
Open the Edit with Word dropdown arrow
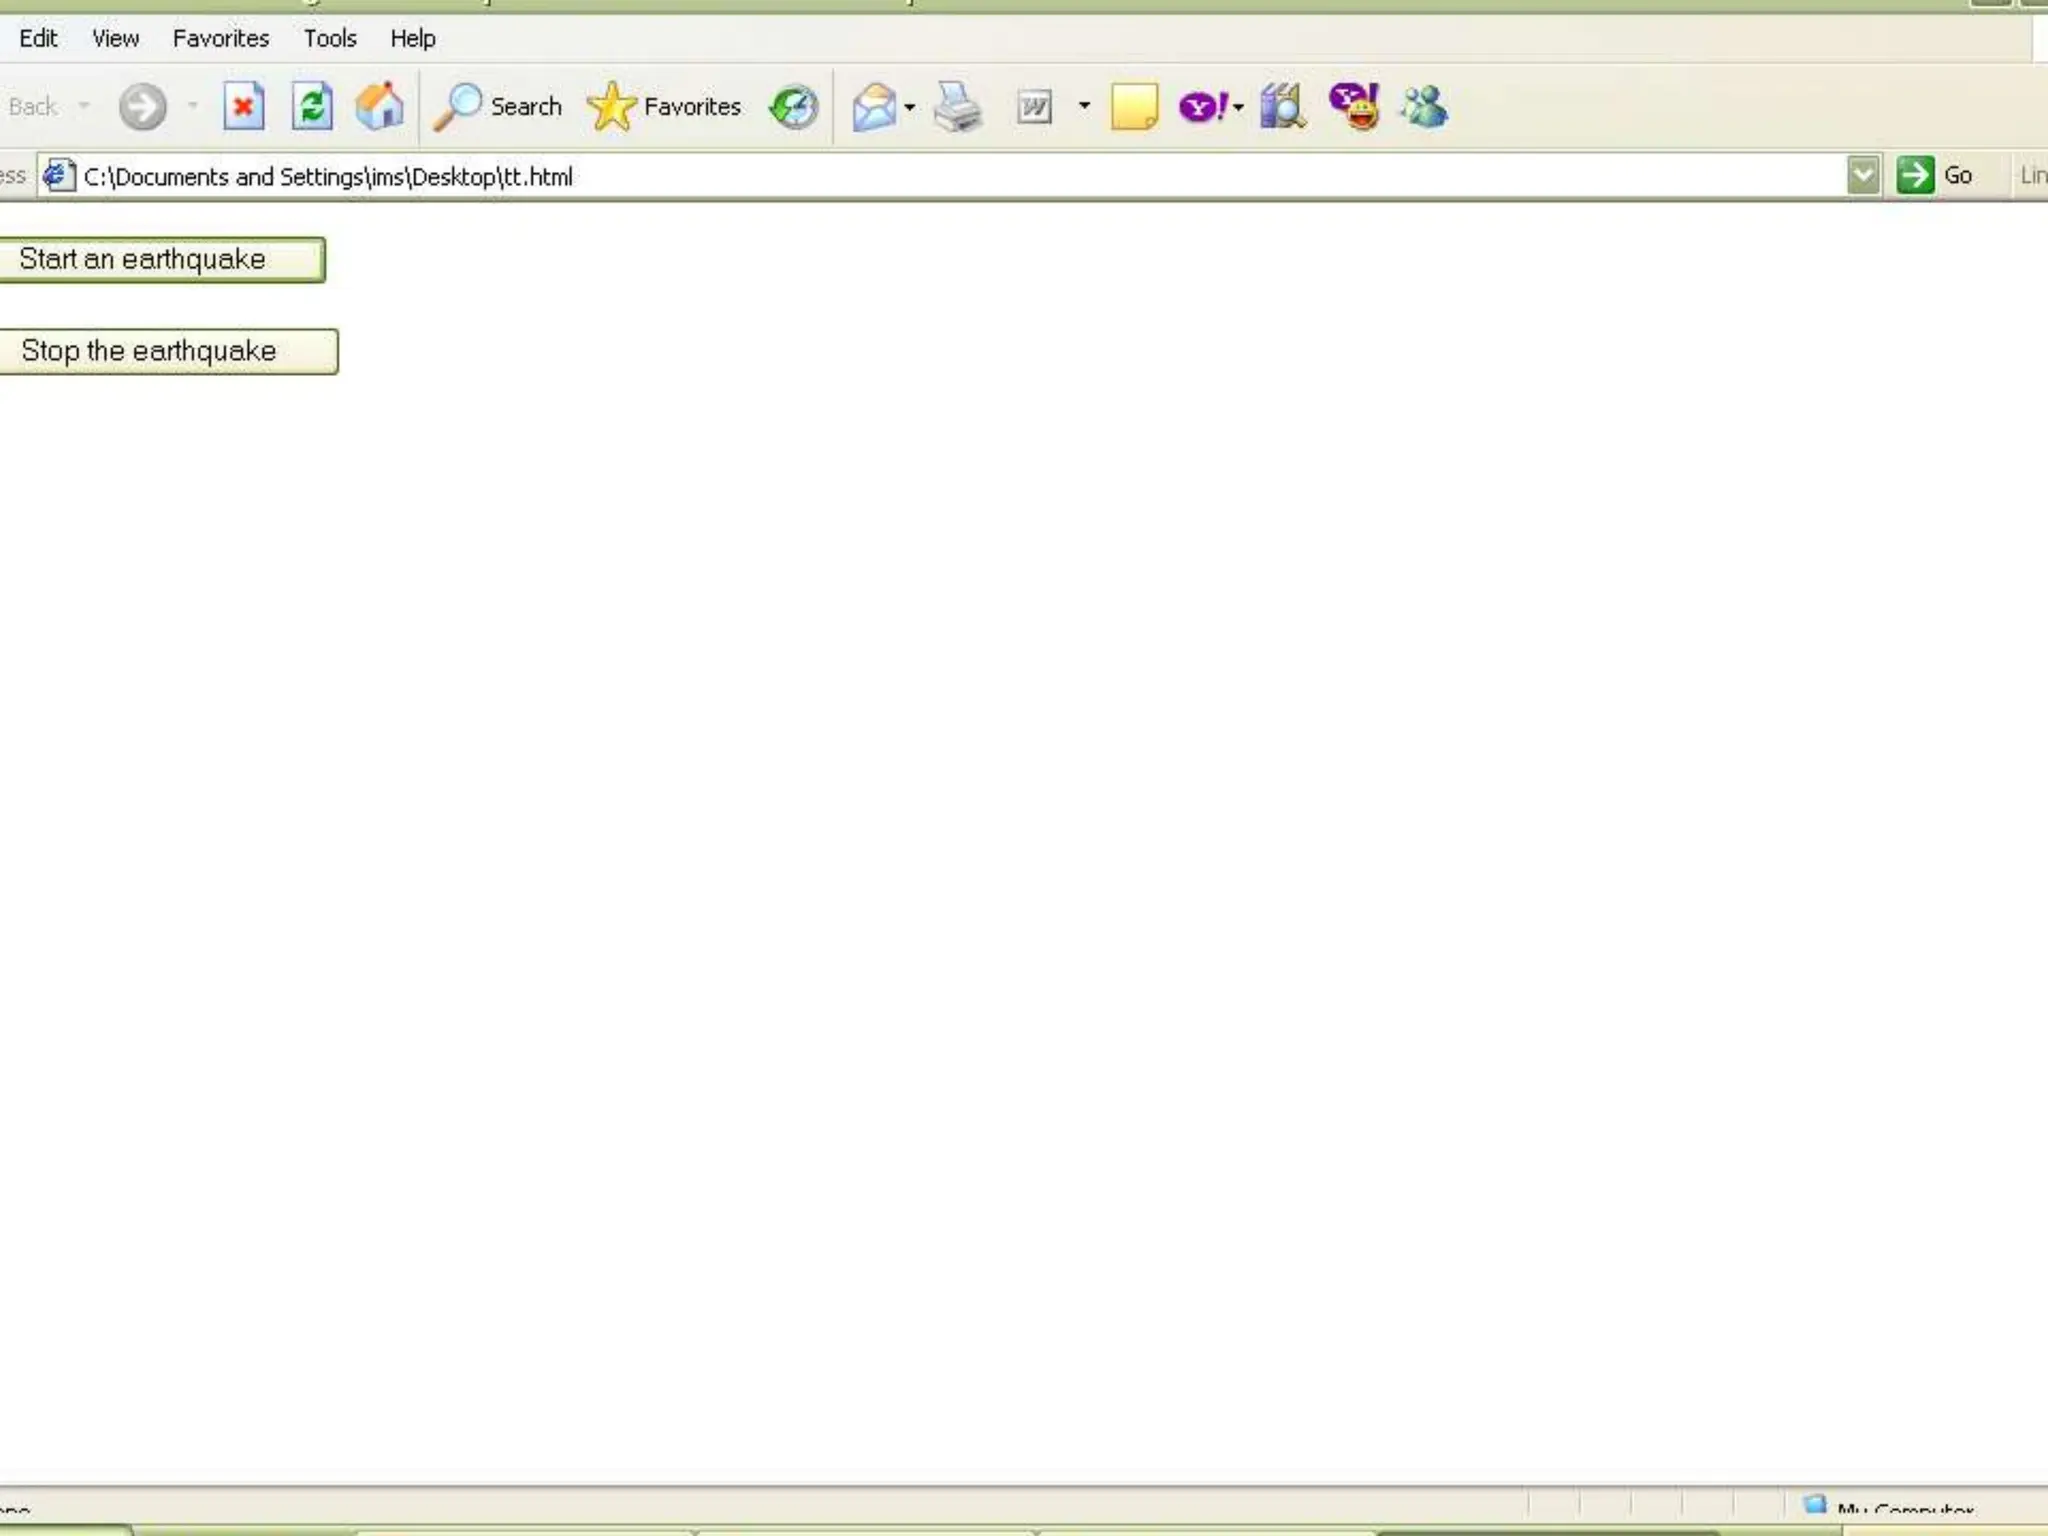pyautogui.click(x=1084, y=106)
